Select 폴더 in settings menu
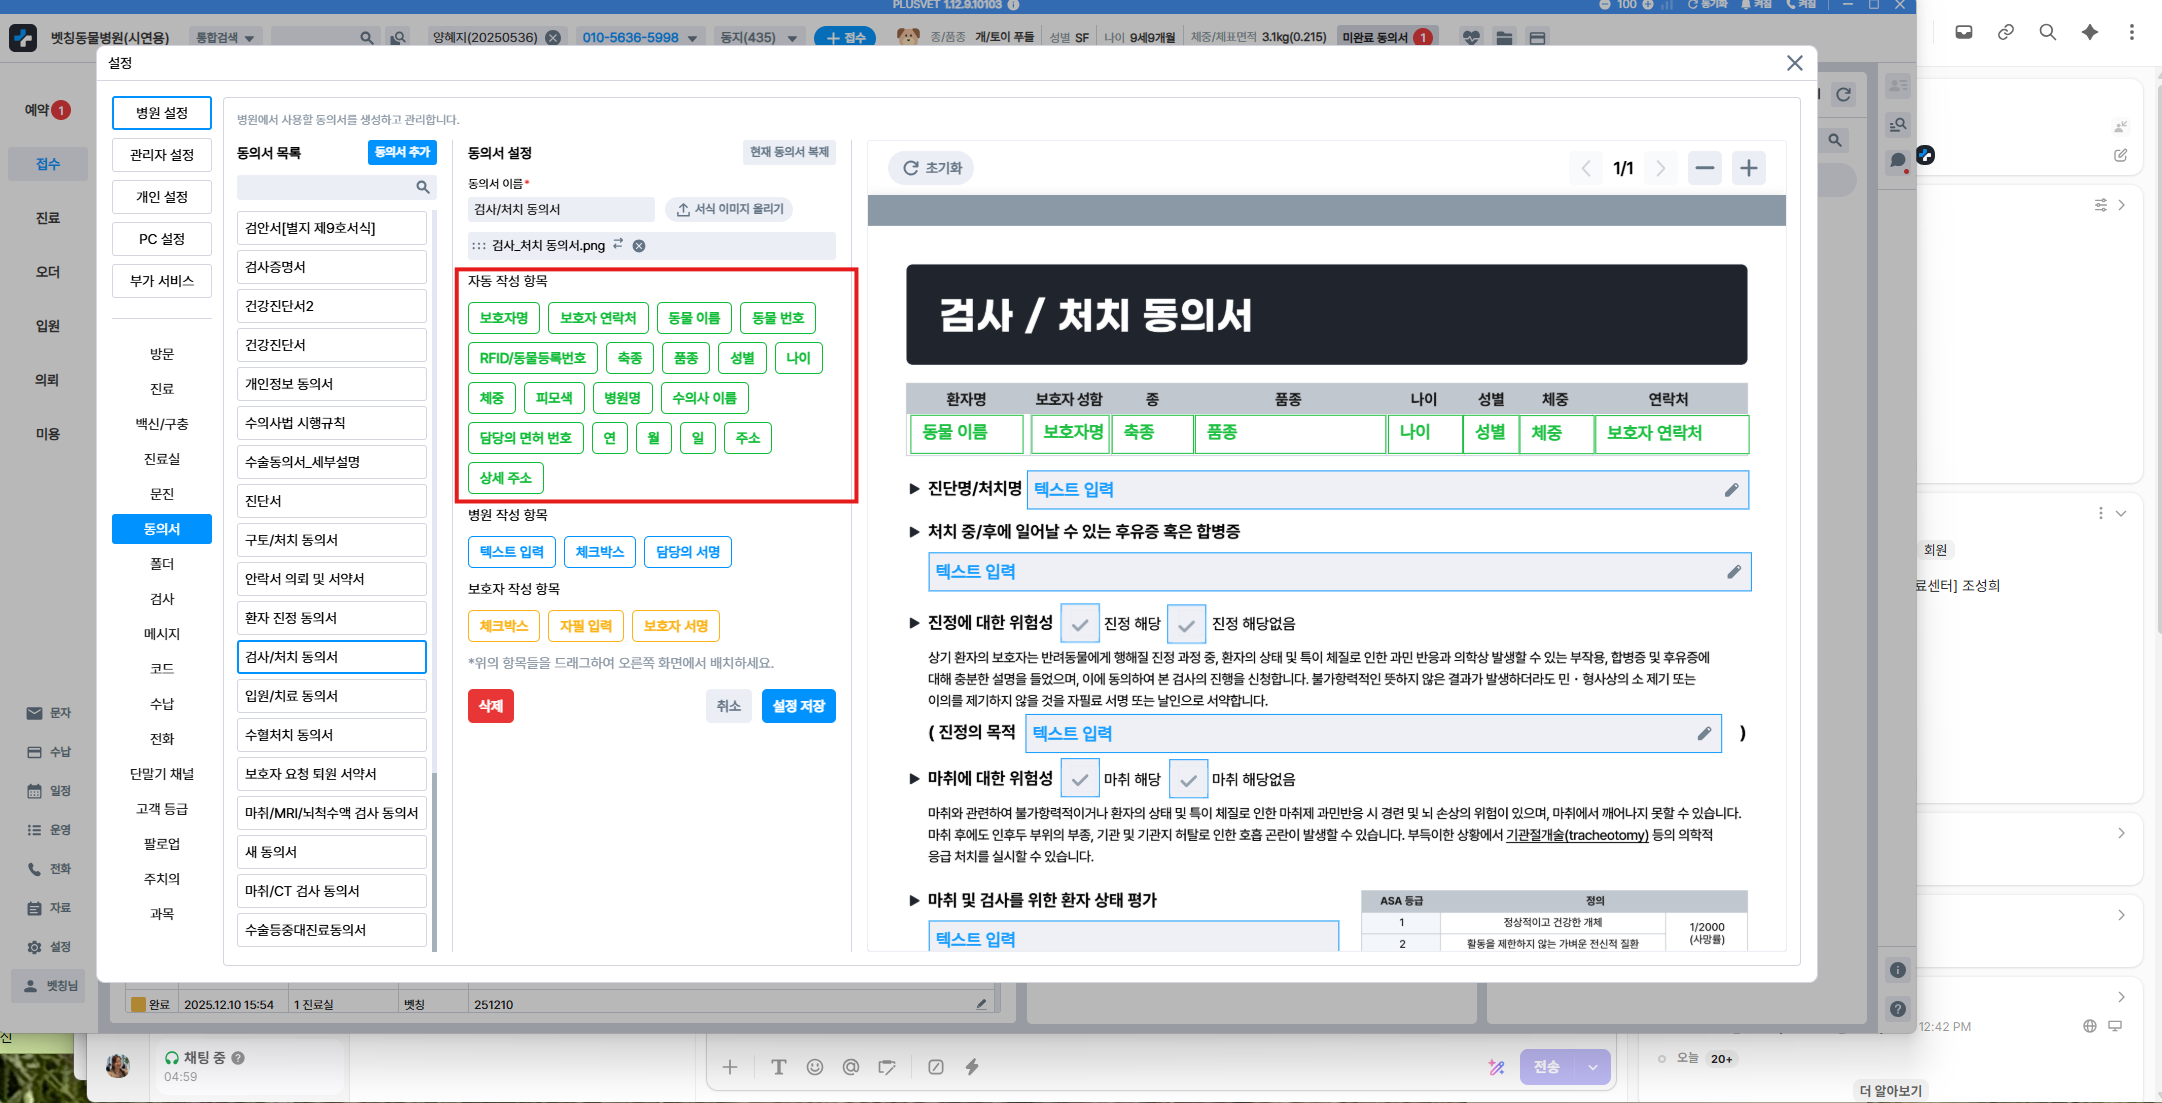Image resolution: width=2162 pixels, height=1103 pixels. 162,564
